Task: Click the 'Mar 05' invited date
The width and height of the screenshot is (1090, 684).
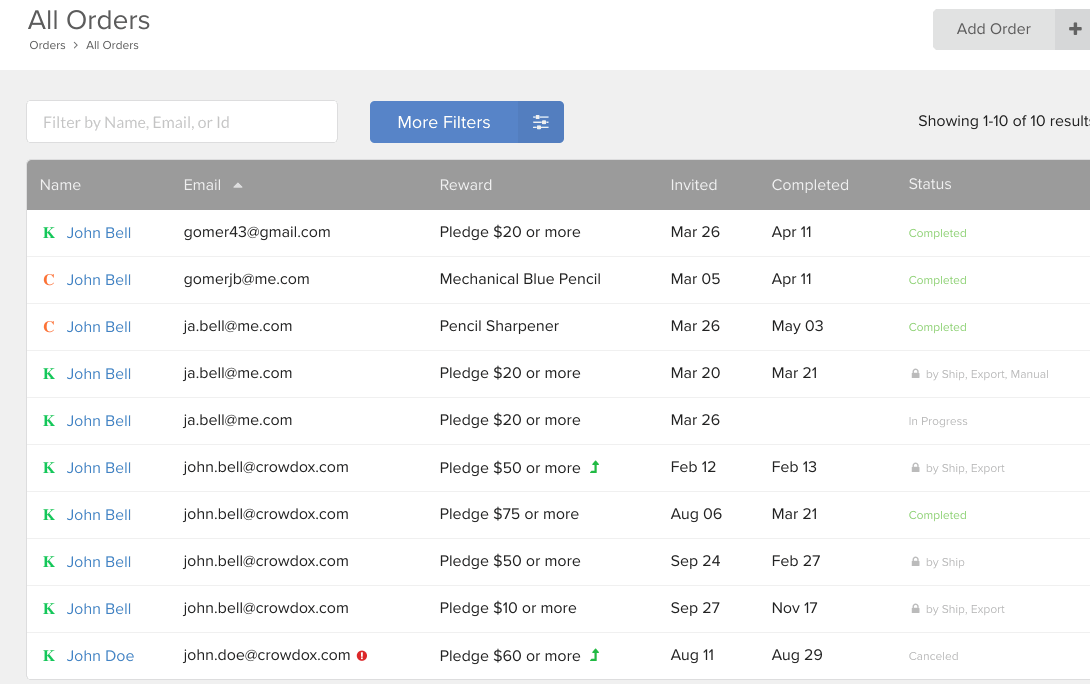Action: 695,279
